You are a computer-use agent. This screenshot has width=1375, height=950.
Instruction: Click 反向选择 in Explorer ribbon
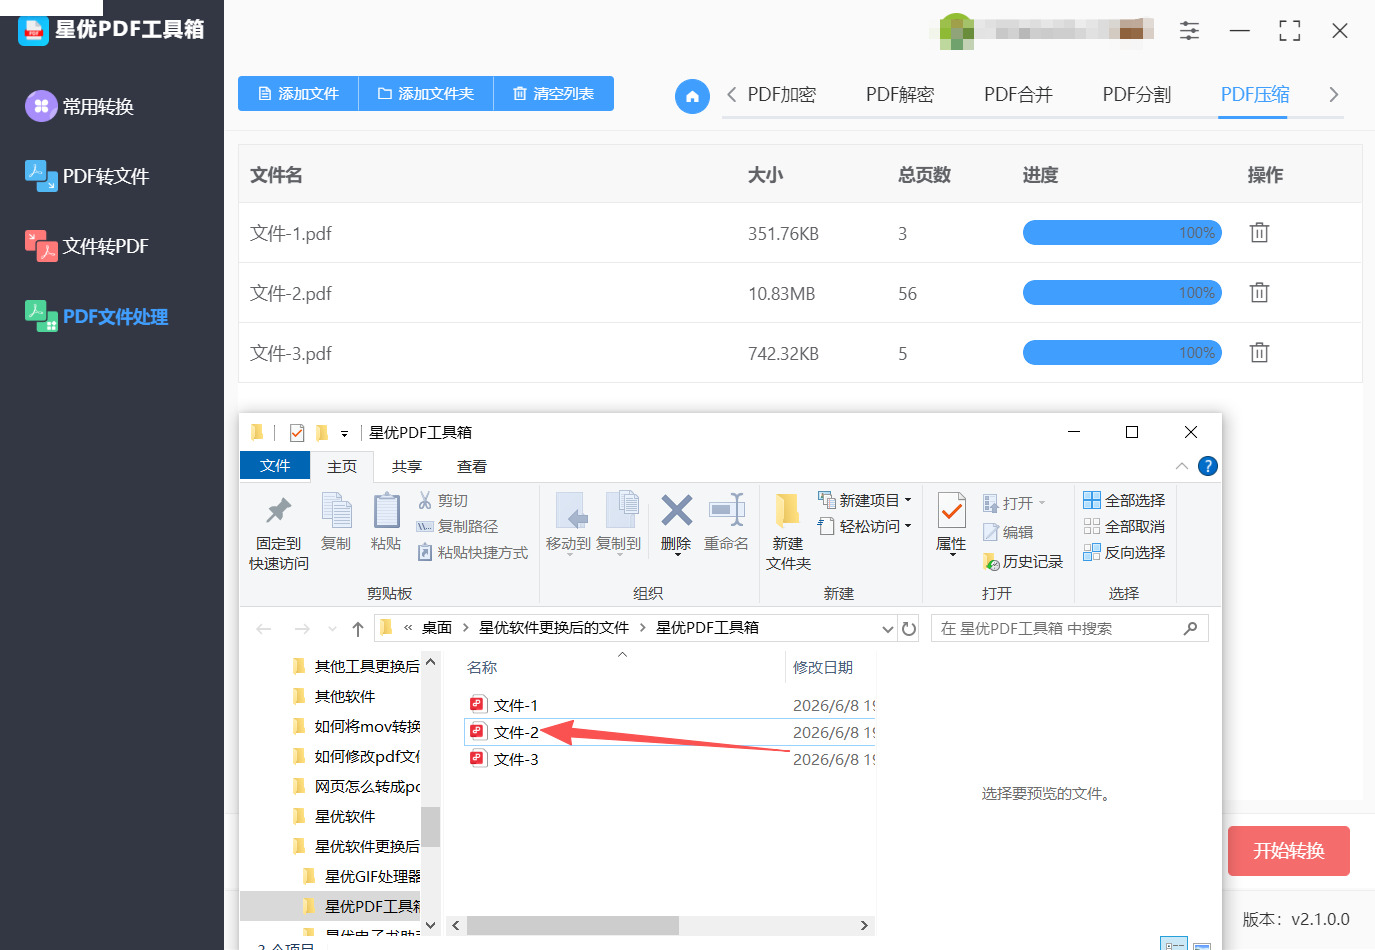(x=1125, y=552)
